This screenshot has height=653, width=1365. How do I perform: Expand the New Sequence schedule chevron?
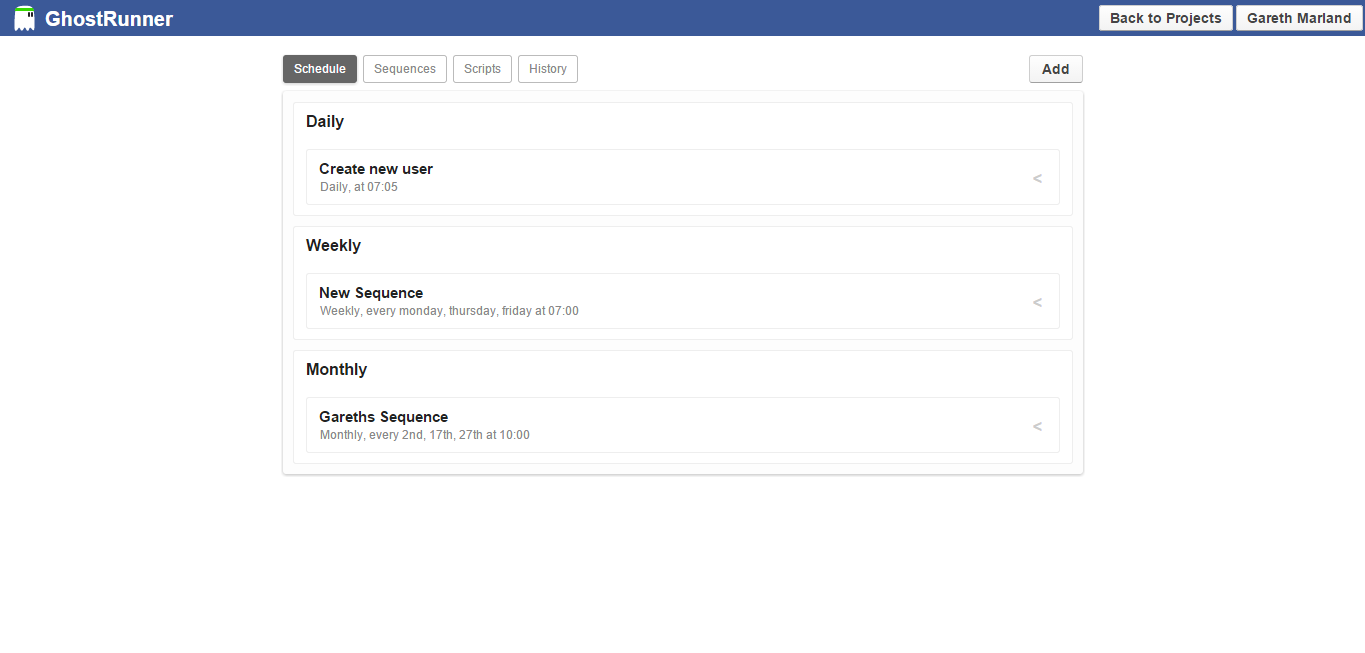pos(1037,301)
